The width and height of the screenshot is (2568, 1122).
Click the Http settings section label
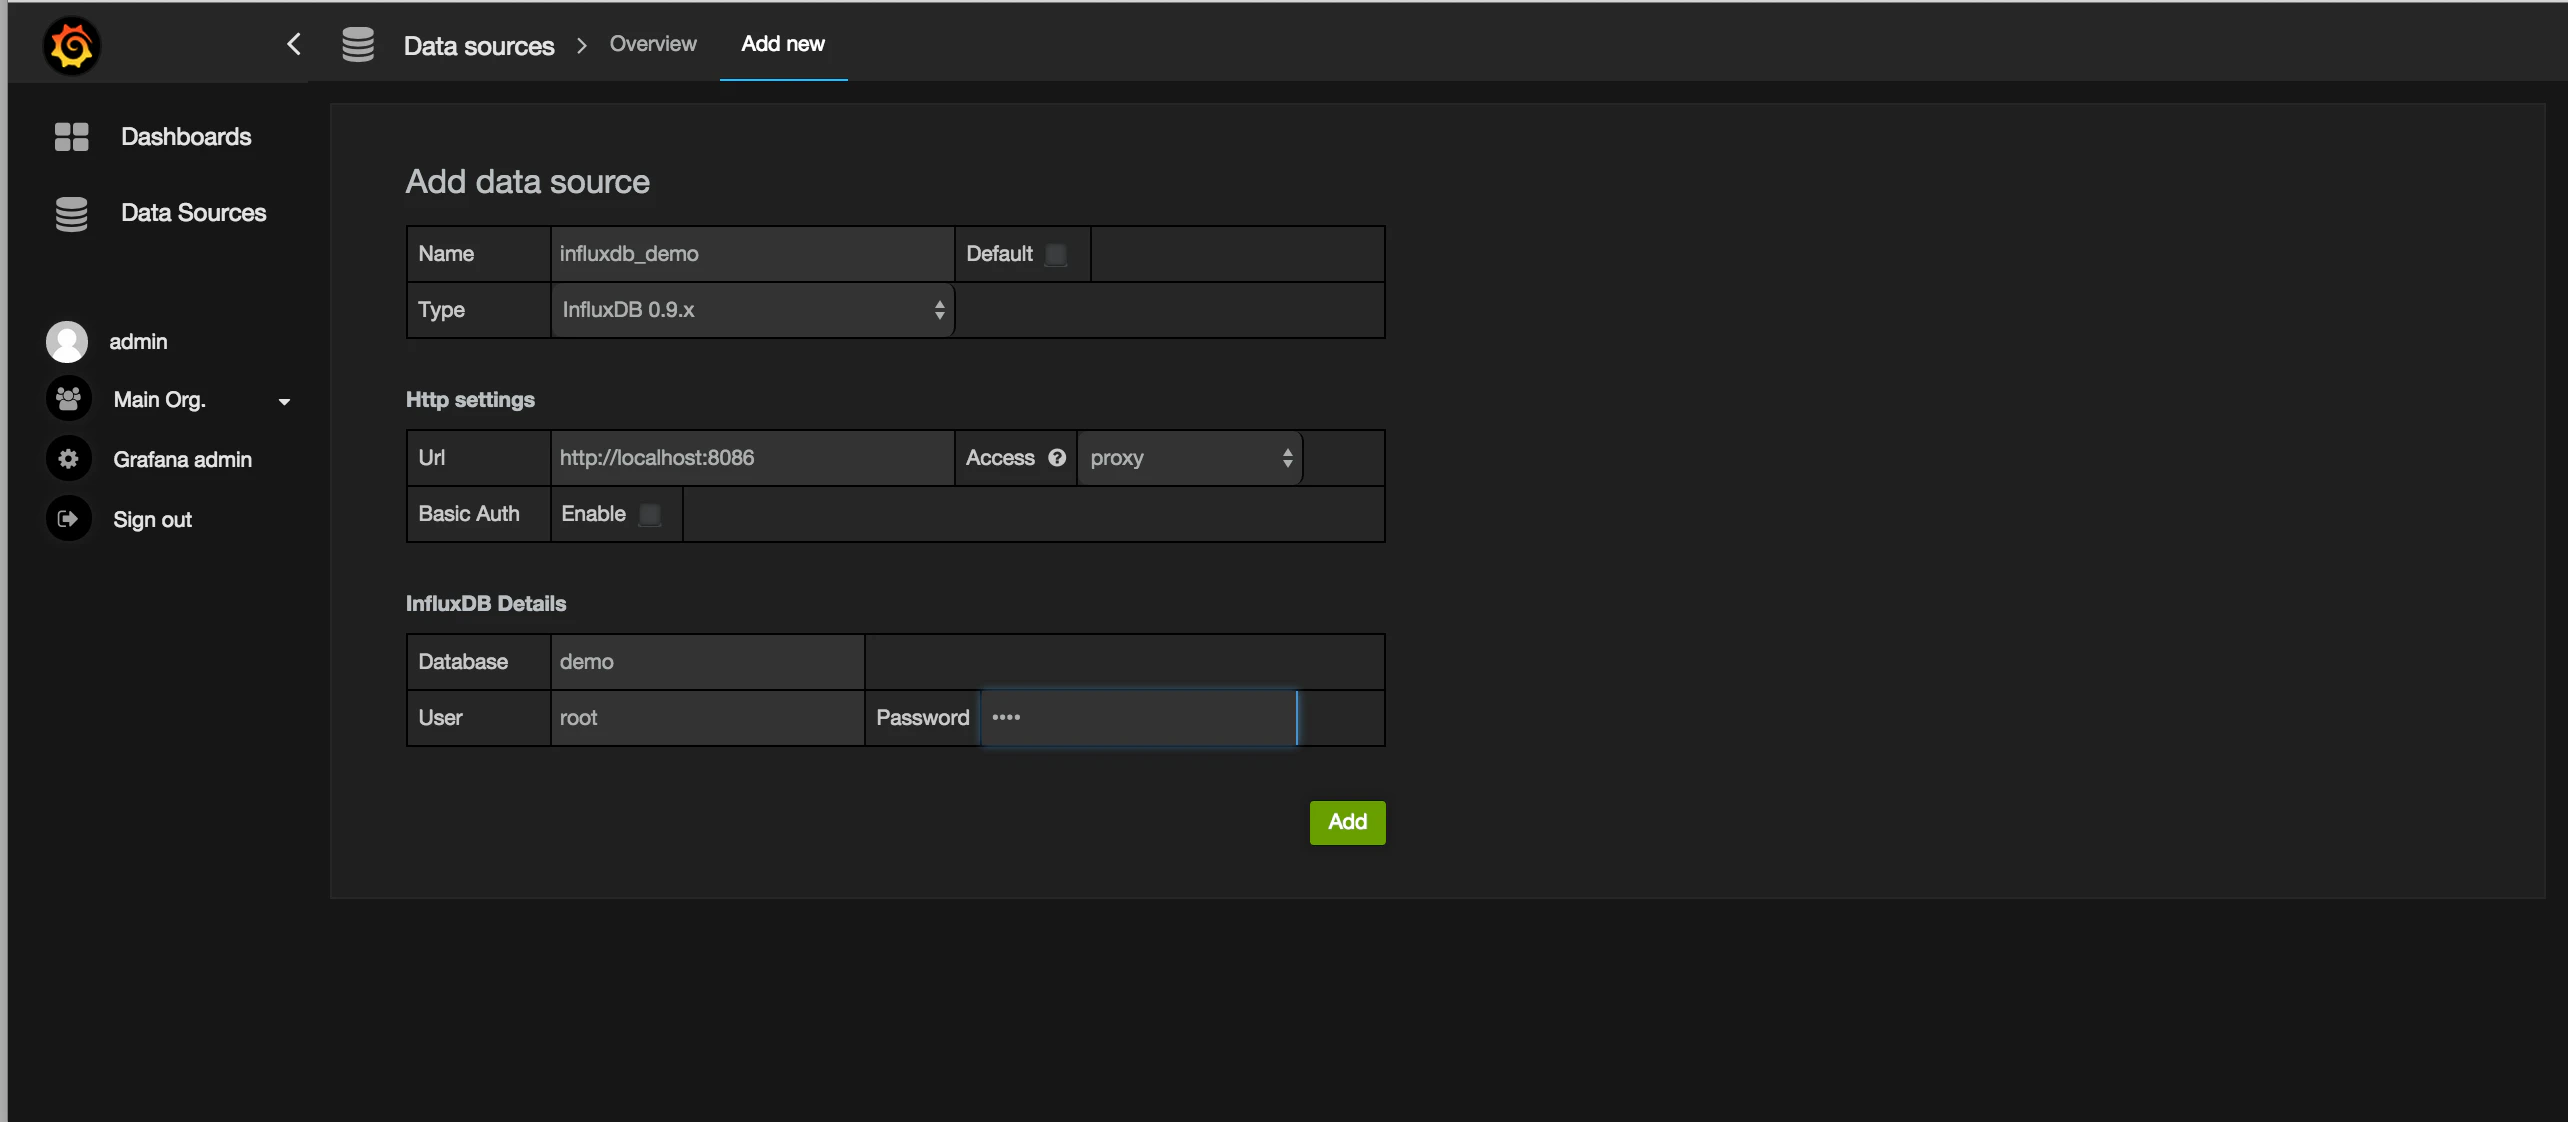pos(470,400)
